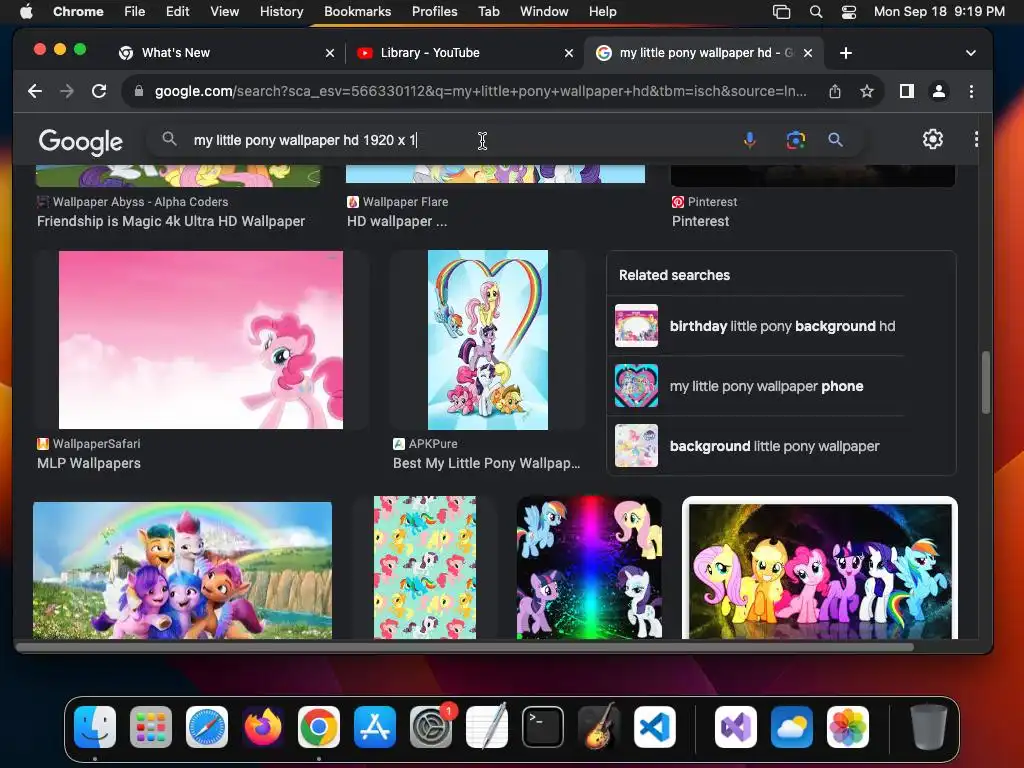
Task: Share this page via share icon
Action: pyautogui.click(x=835, y=91)
